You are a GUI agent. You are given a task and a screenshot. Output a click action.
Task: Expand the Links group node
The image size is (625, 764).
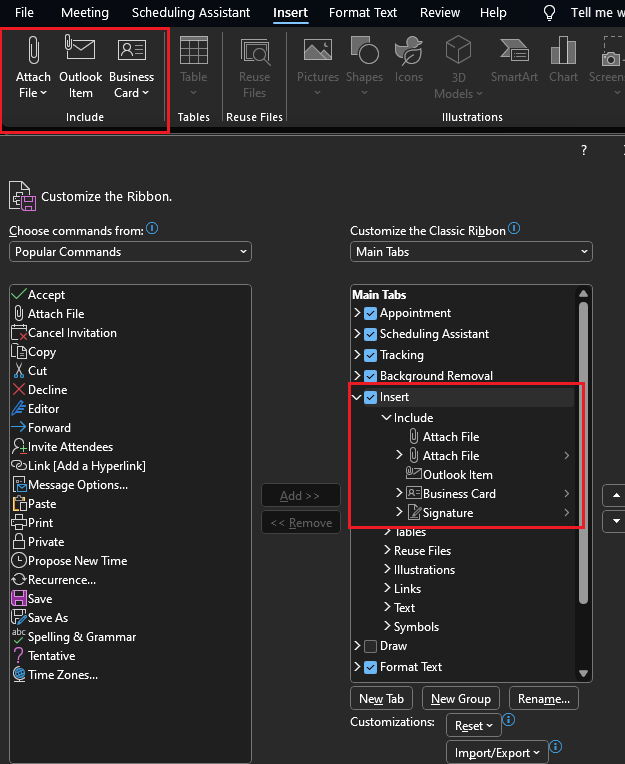387,588
